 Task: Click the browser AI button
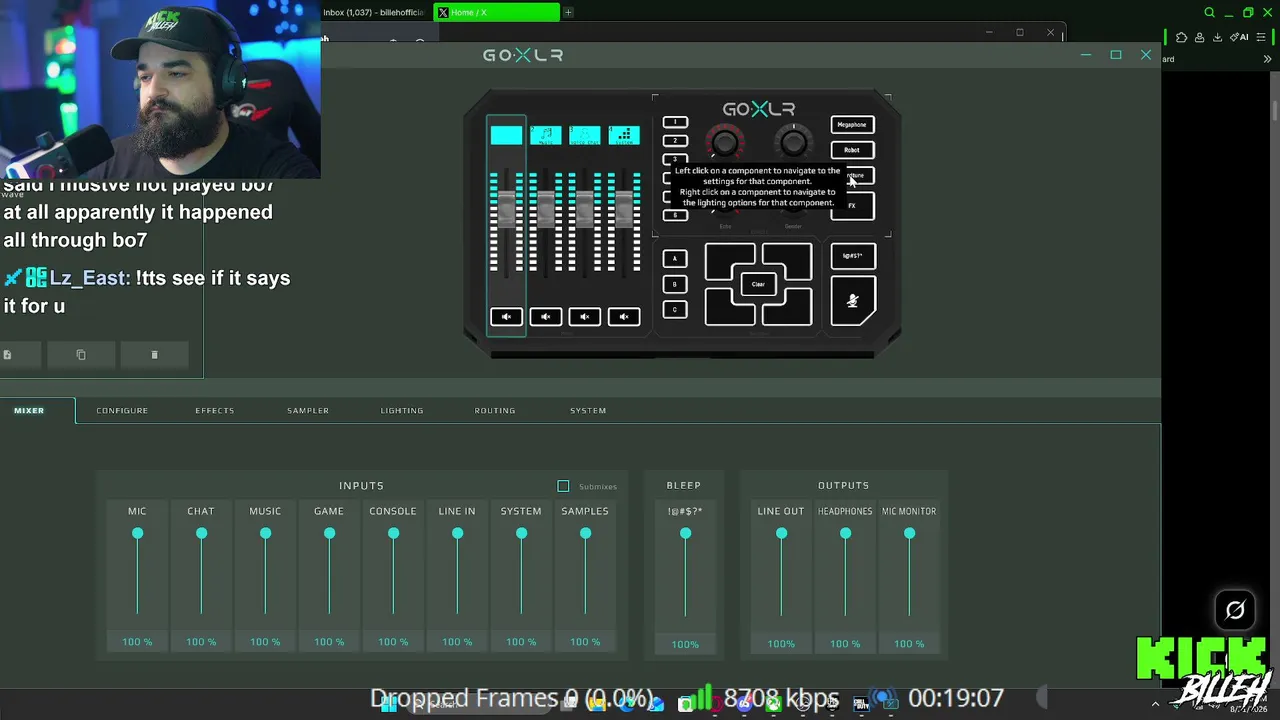coord(1239,38)
